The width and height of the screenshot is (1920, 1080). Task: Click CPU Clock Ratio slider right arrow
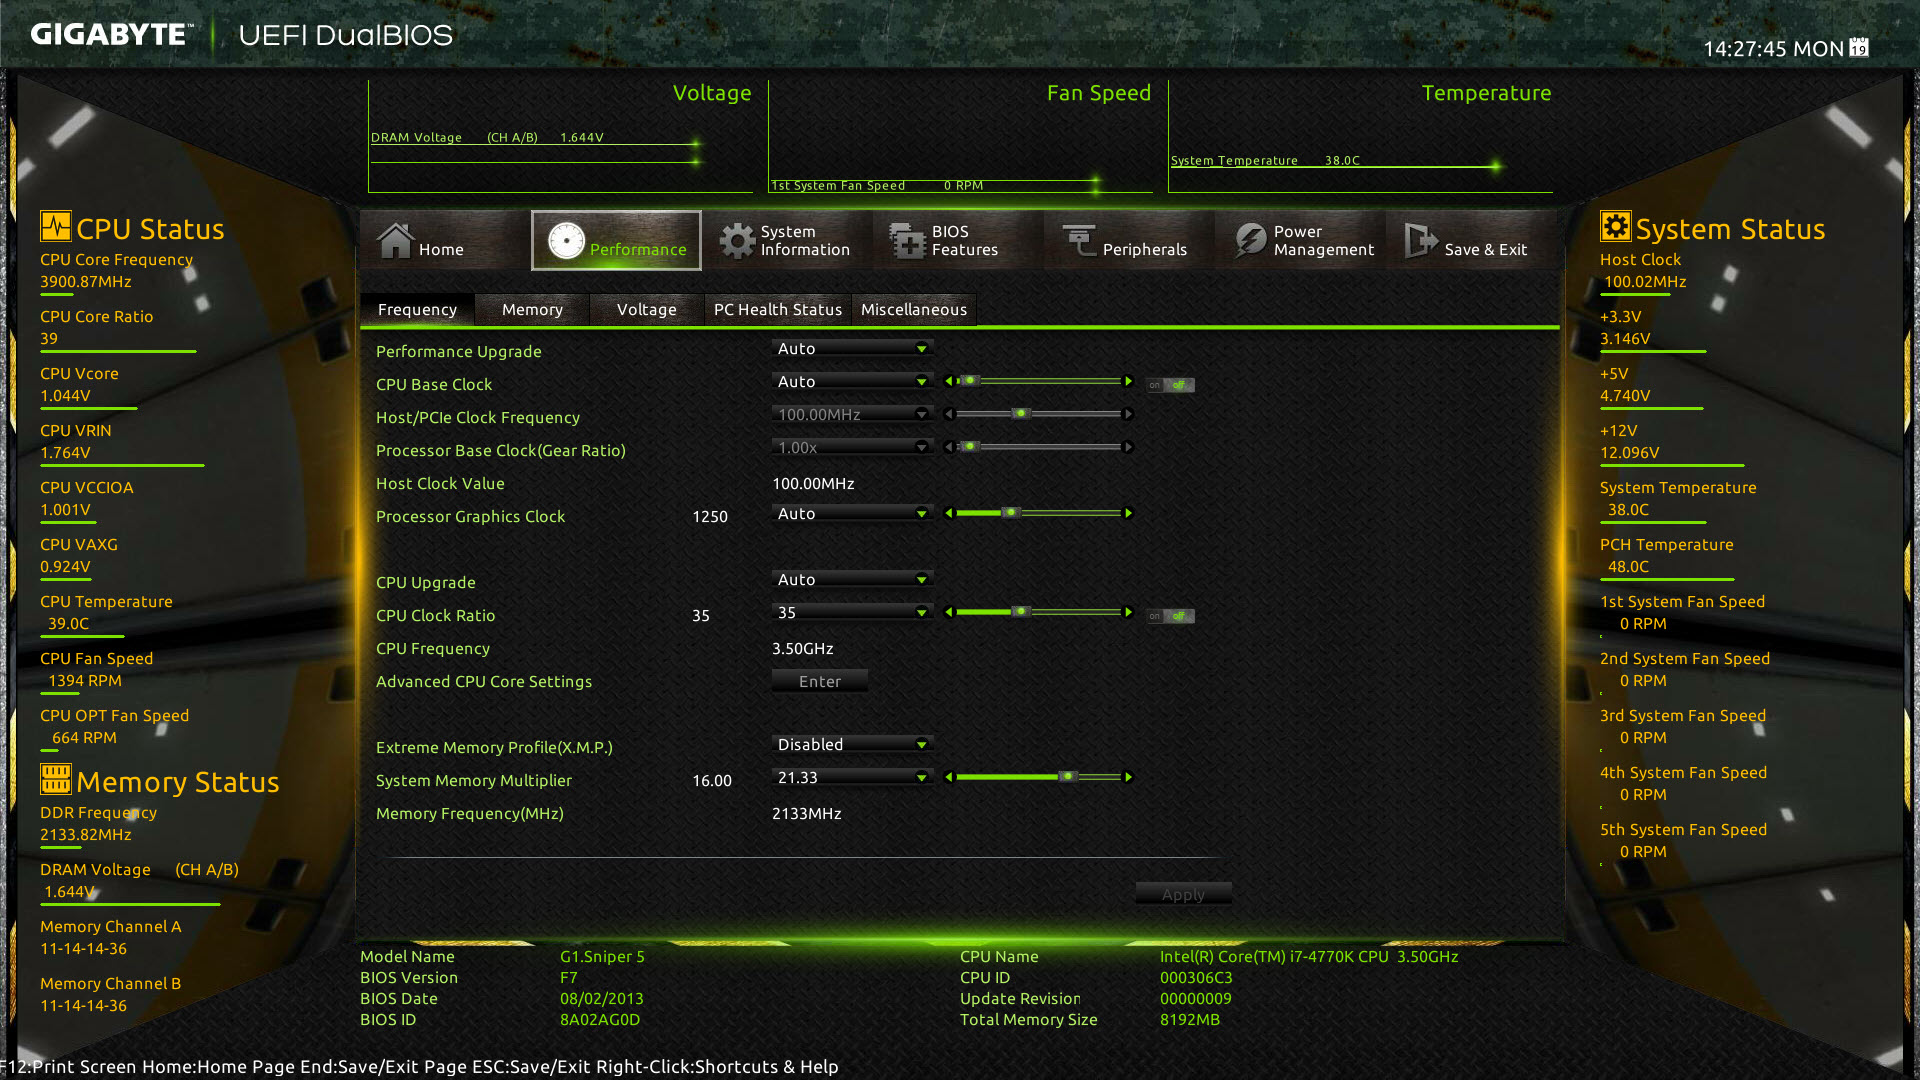pyautogui.click(x=1128, y=612)
